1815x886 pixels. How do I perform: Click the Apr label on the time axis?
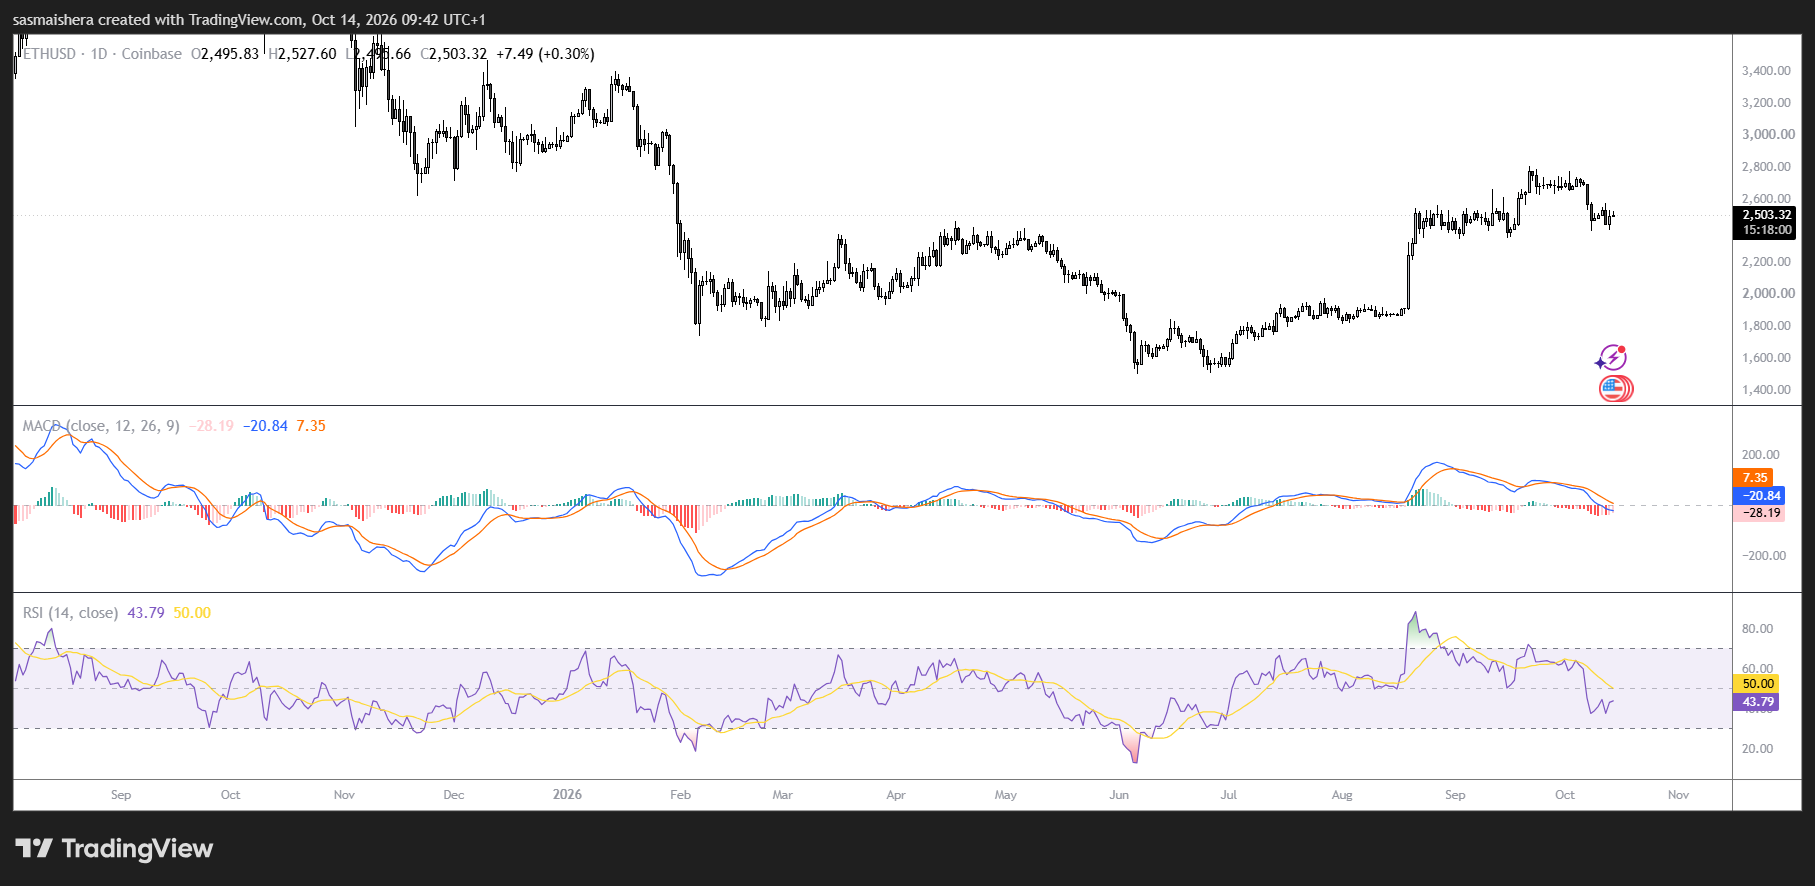896,795
